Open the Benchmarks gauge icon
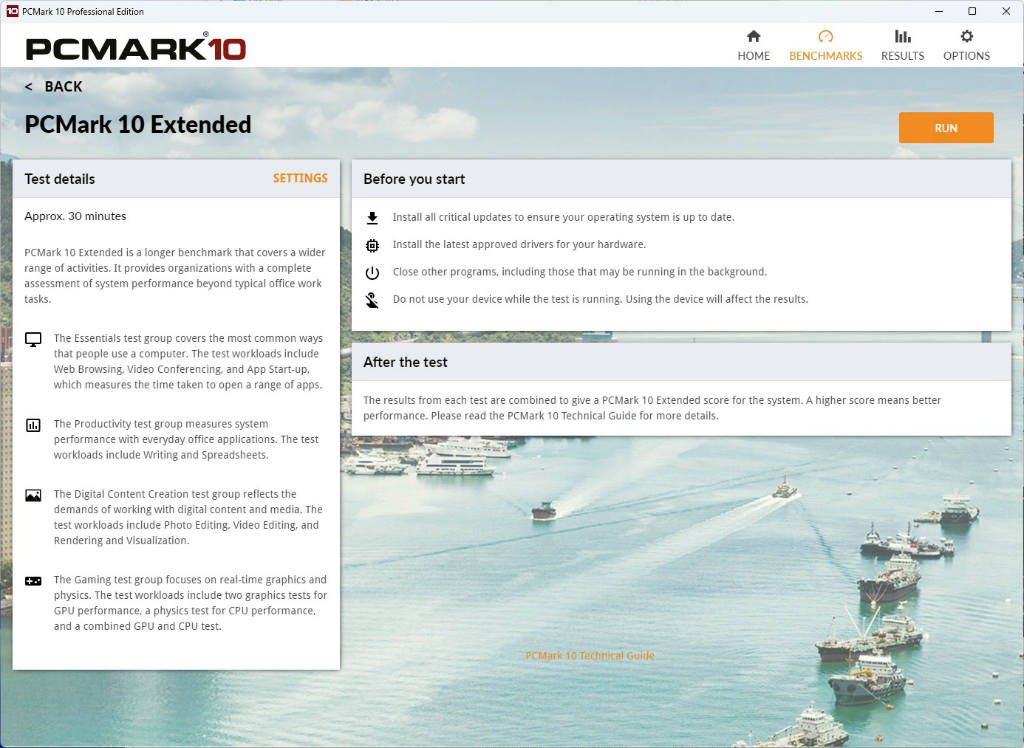 coord(825,36)
